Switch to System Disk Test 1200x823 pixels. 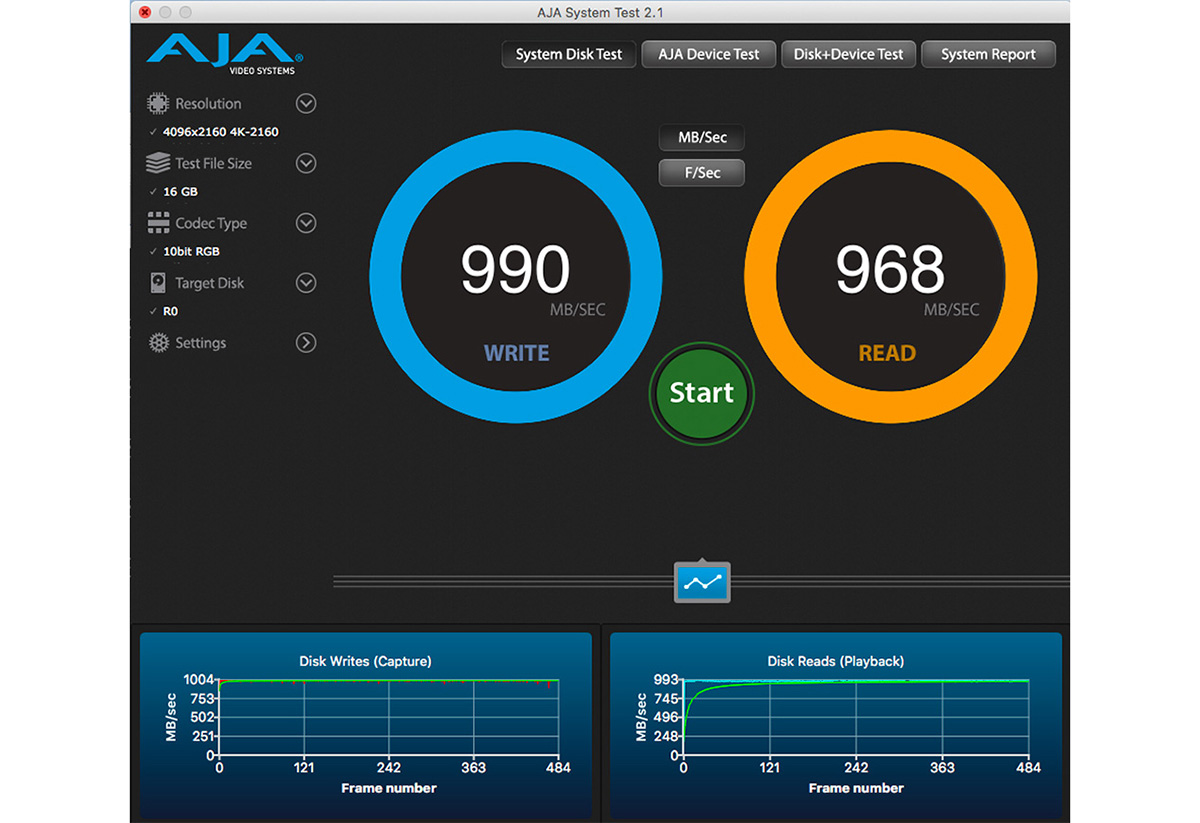(x=569, y=54)
